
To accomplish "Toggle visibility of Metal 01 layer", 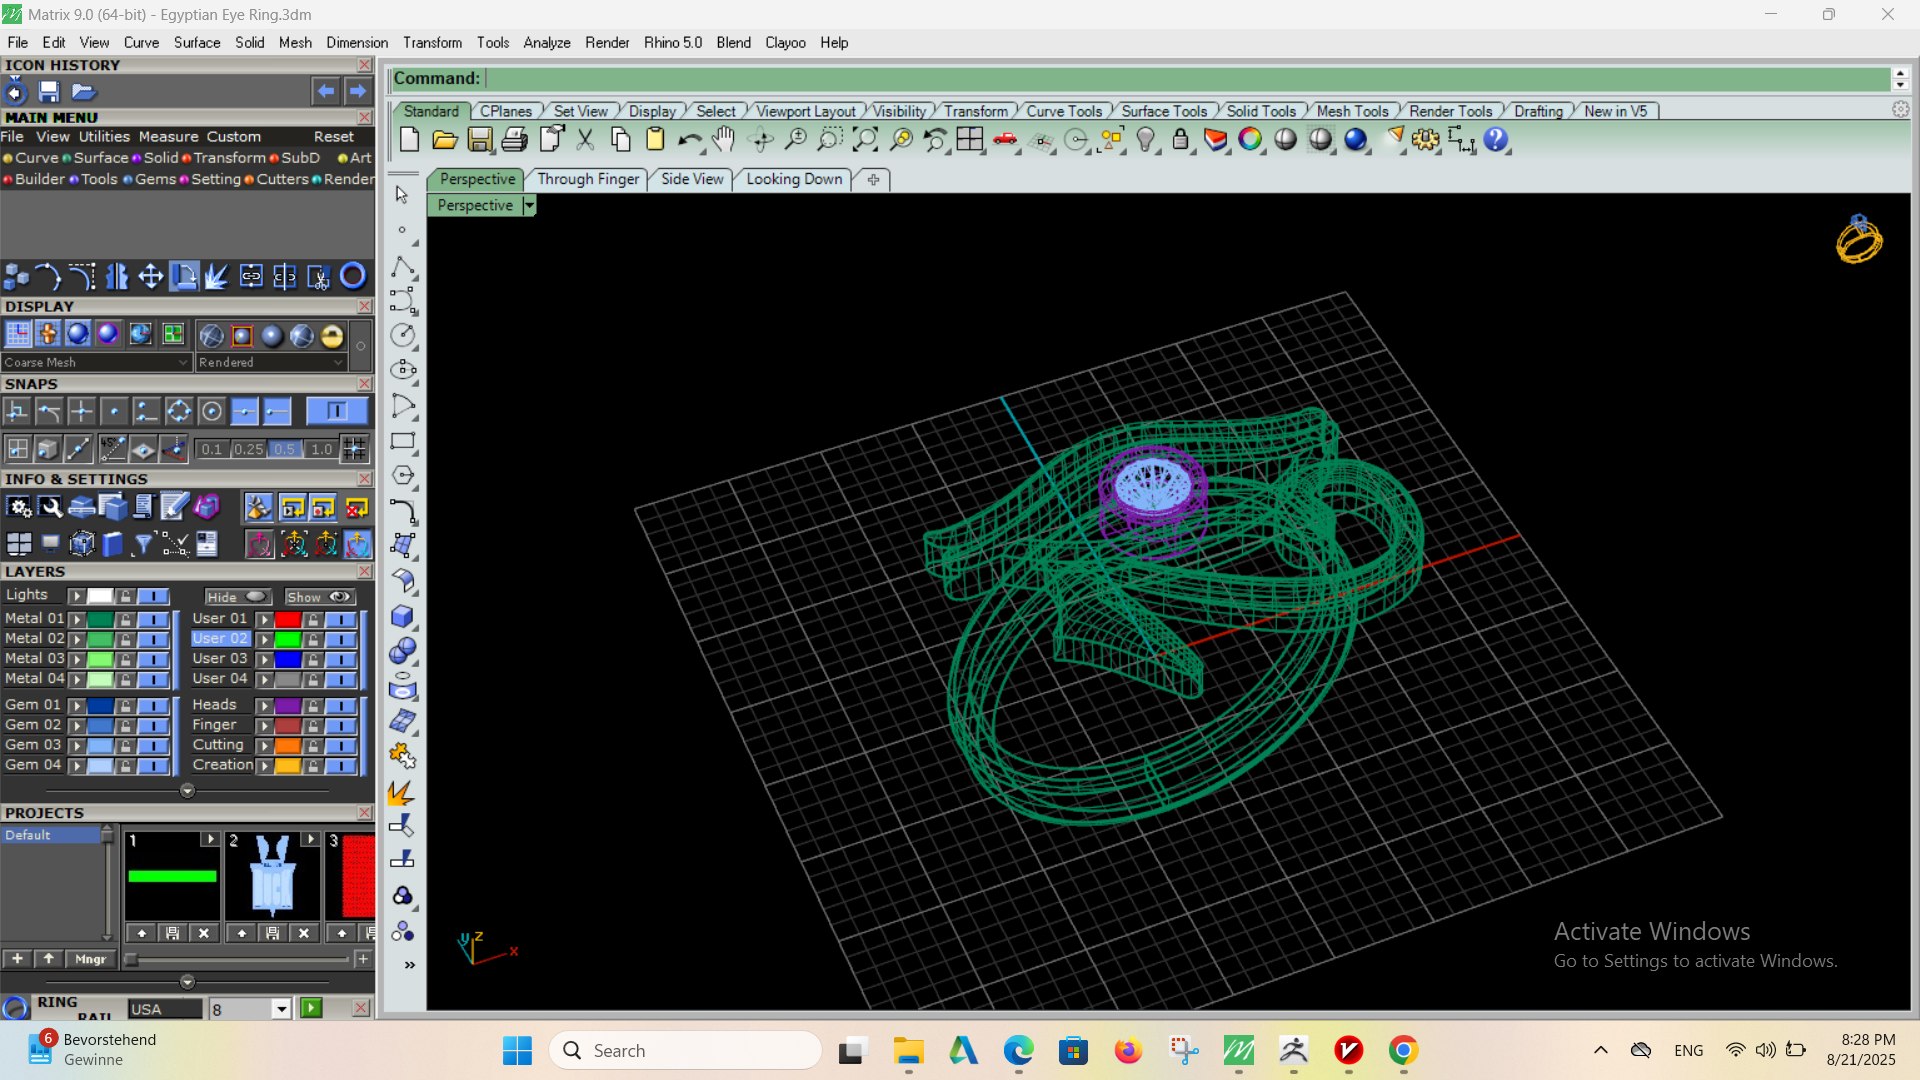I will coord(153,619).
